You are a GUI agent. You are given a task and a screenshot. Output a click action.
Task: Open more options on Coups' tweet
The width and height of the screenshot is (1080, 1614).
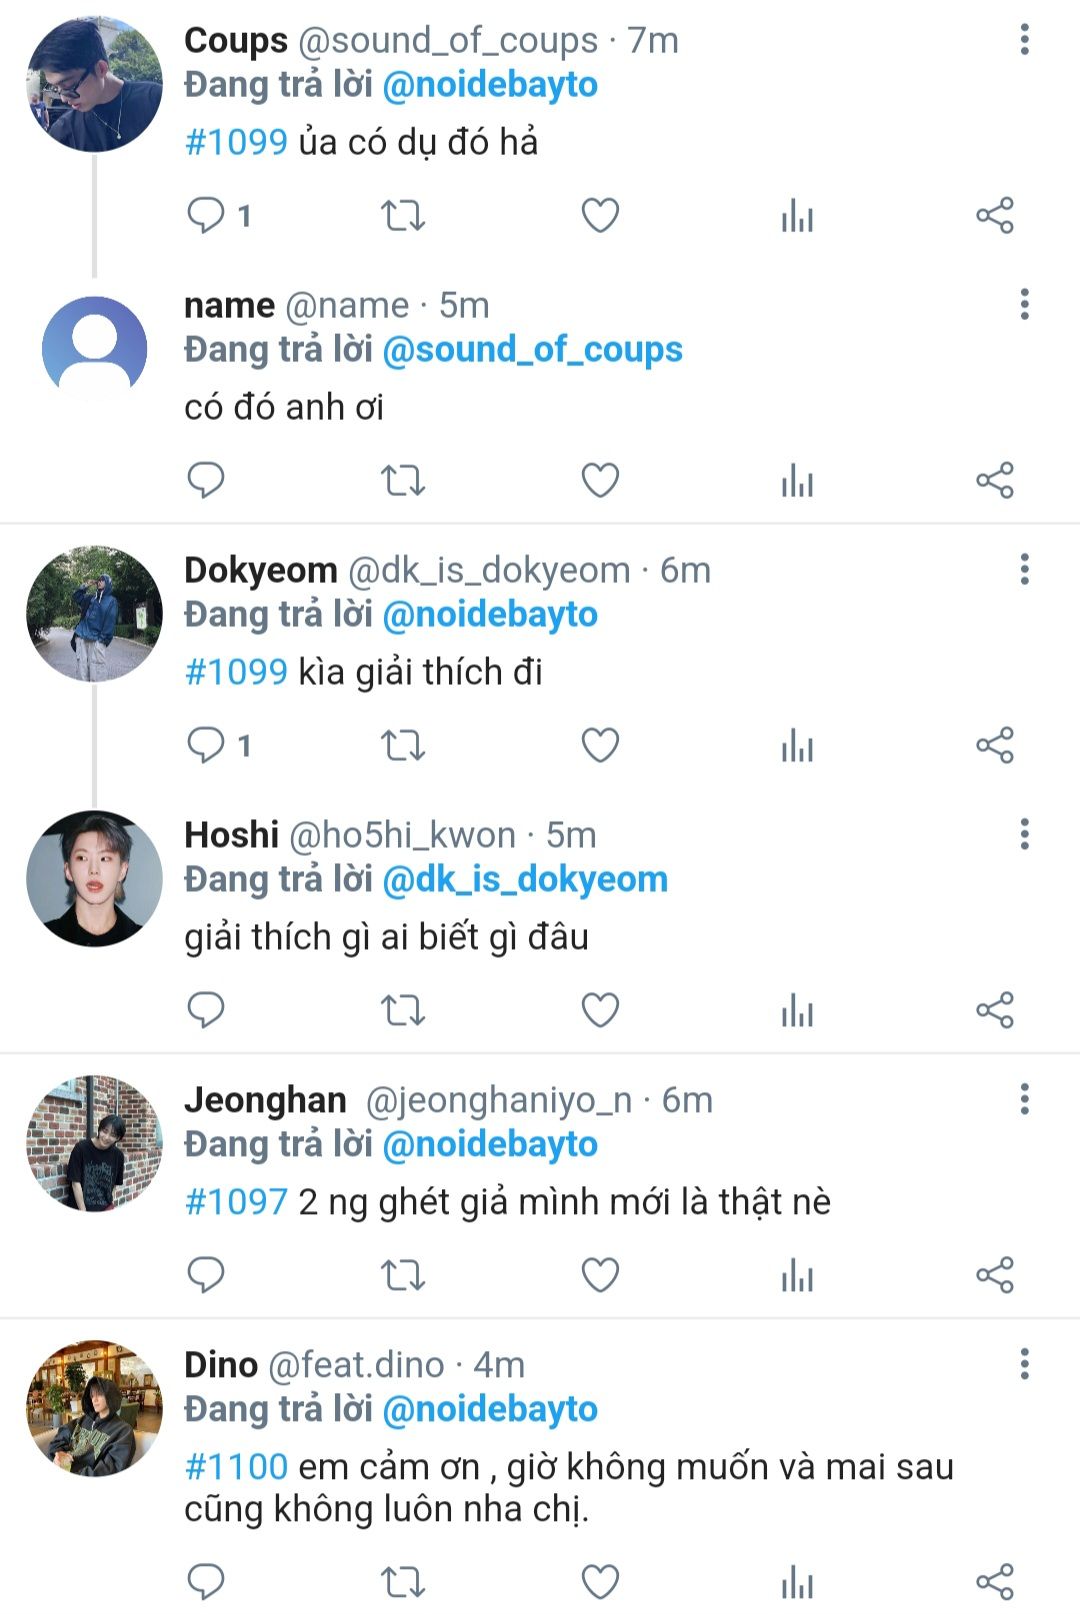coord(1024,40)
